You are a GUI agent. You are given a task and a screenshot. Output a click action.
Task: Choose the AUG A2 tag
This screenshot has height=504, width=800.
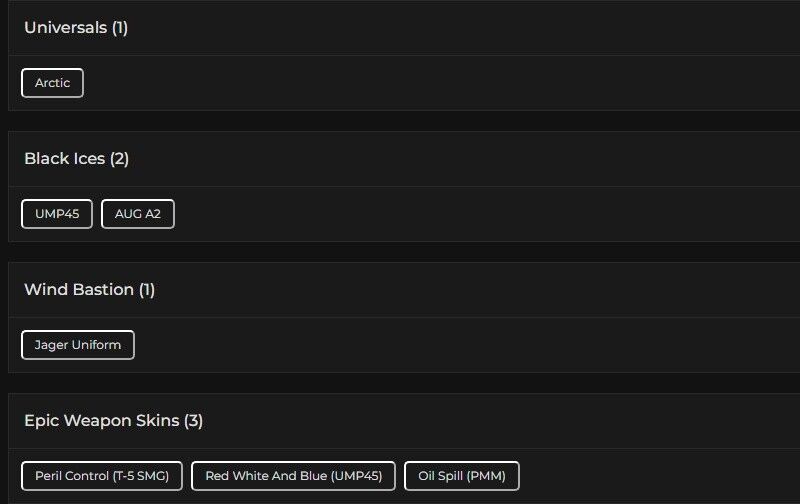coord(138,214)
